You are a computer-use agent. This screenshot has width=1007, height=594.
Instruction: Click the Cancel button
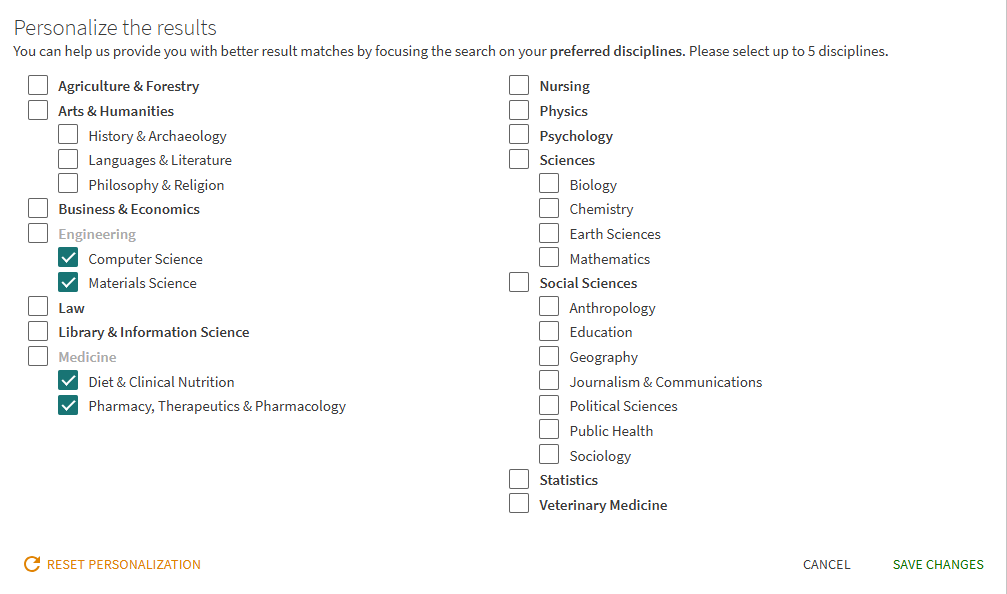[x=826, y=564]
